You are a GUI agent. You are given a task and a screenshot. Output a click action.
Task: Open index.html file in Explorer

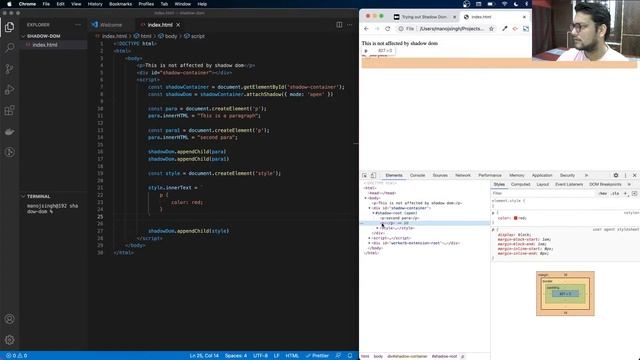pos(45,44)
